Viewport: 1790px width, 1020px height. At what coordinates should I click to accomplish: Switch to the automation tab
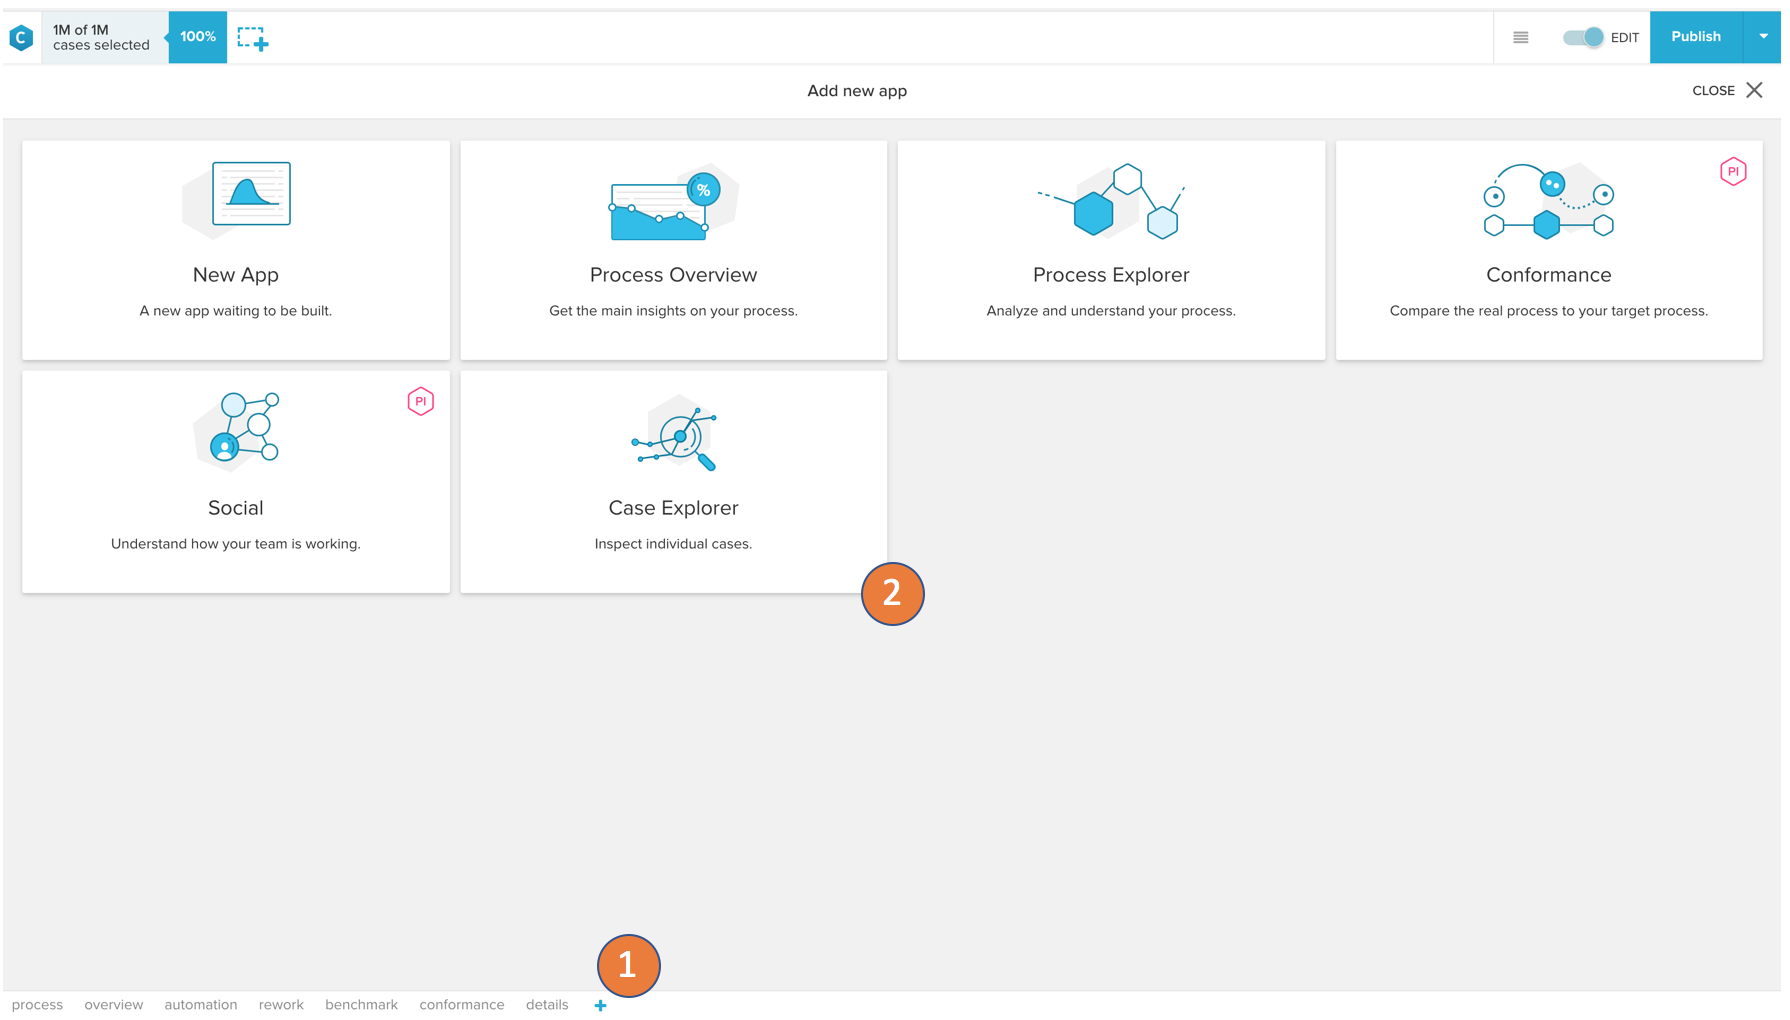coord(201,1005)
